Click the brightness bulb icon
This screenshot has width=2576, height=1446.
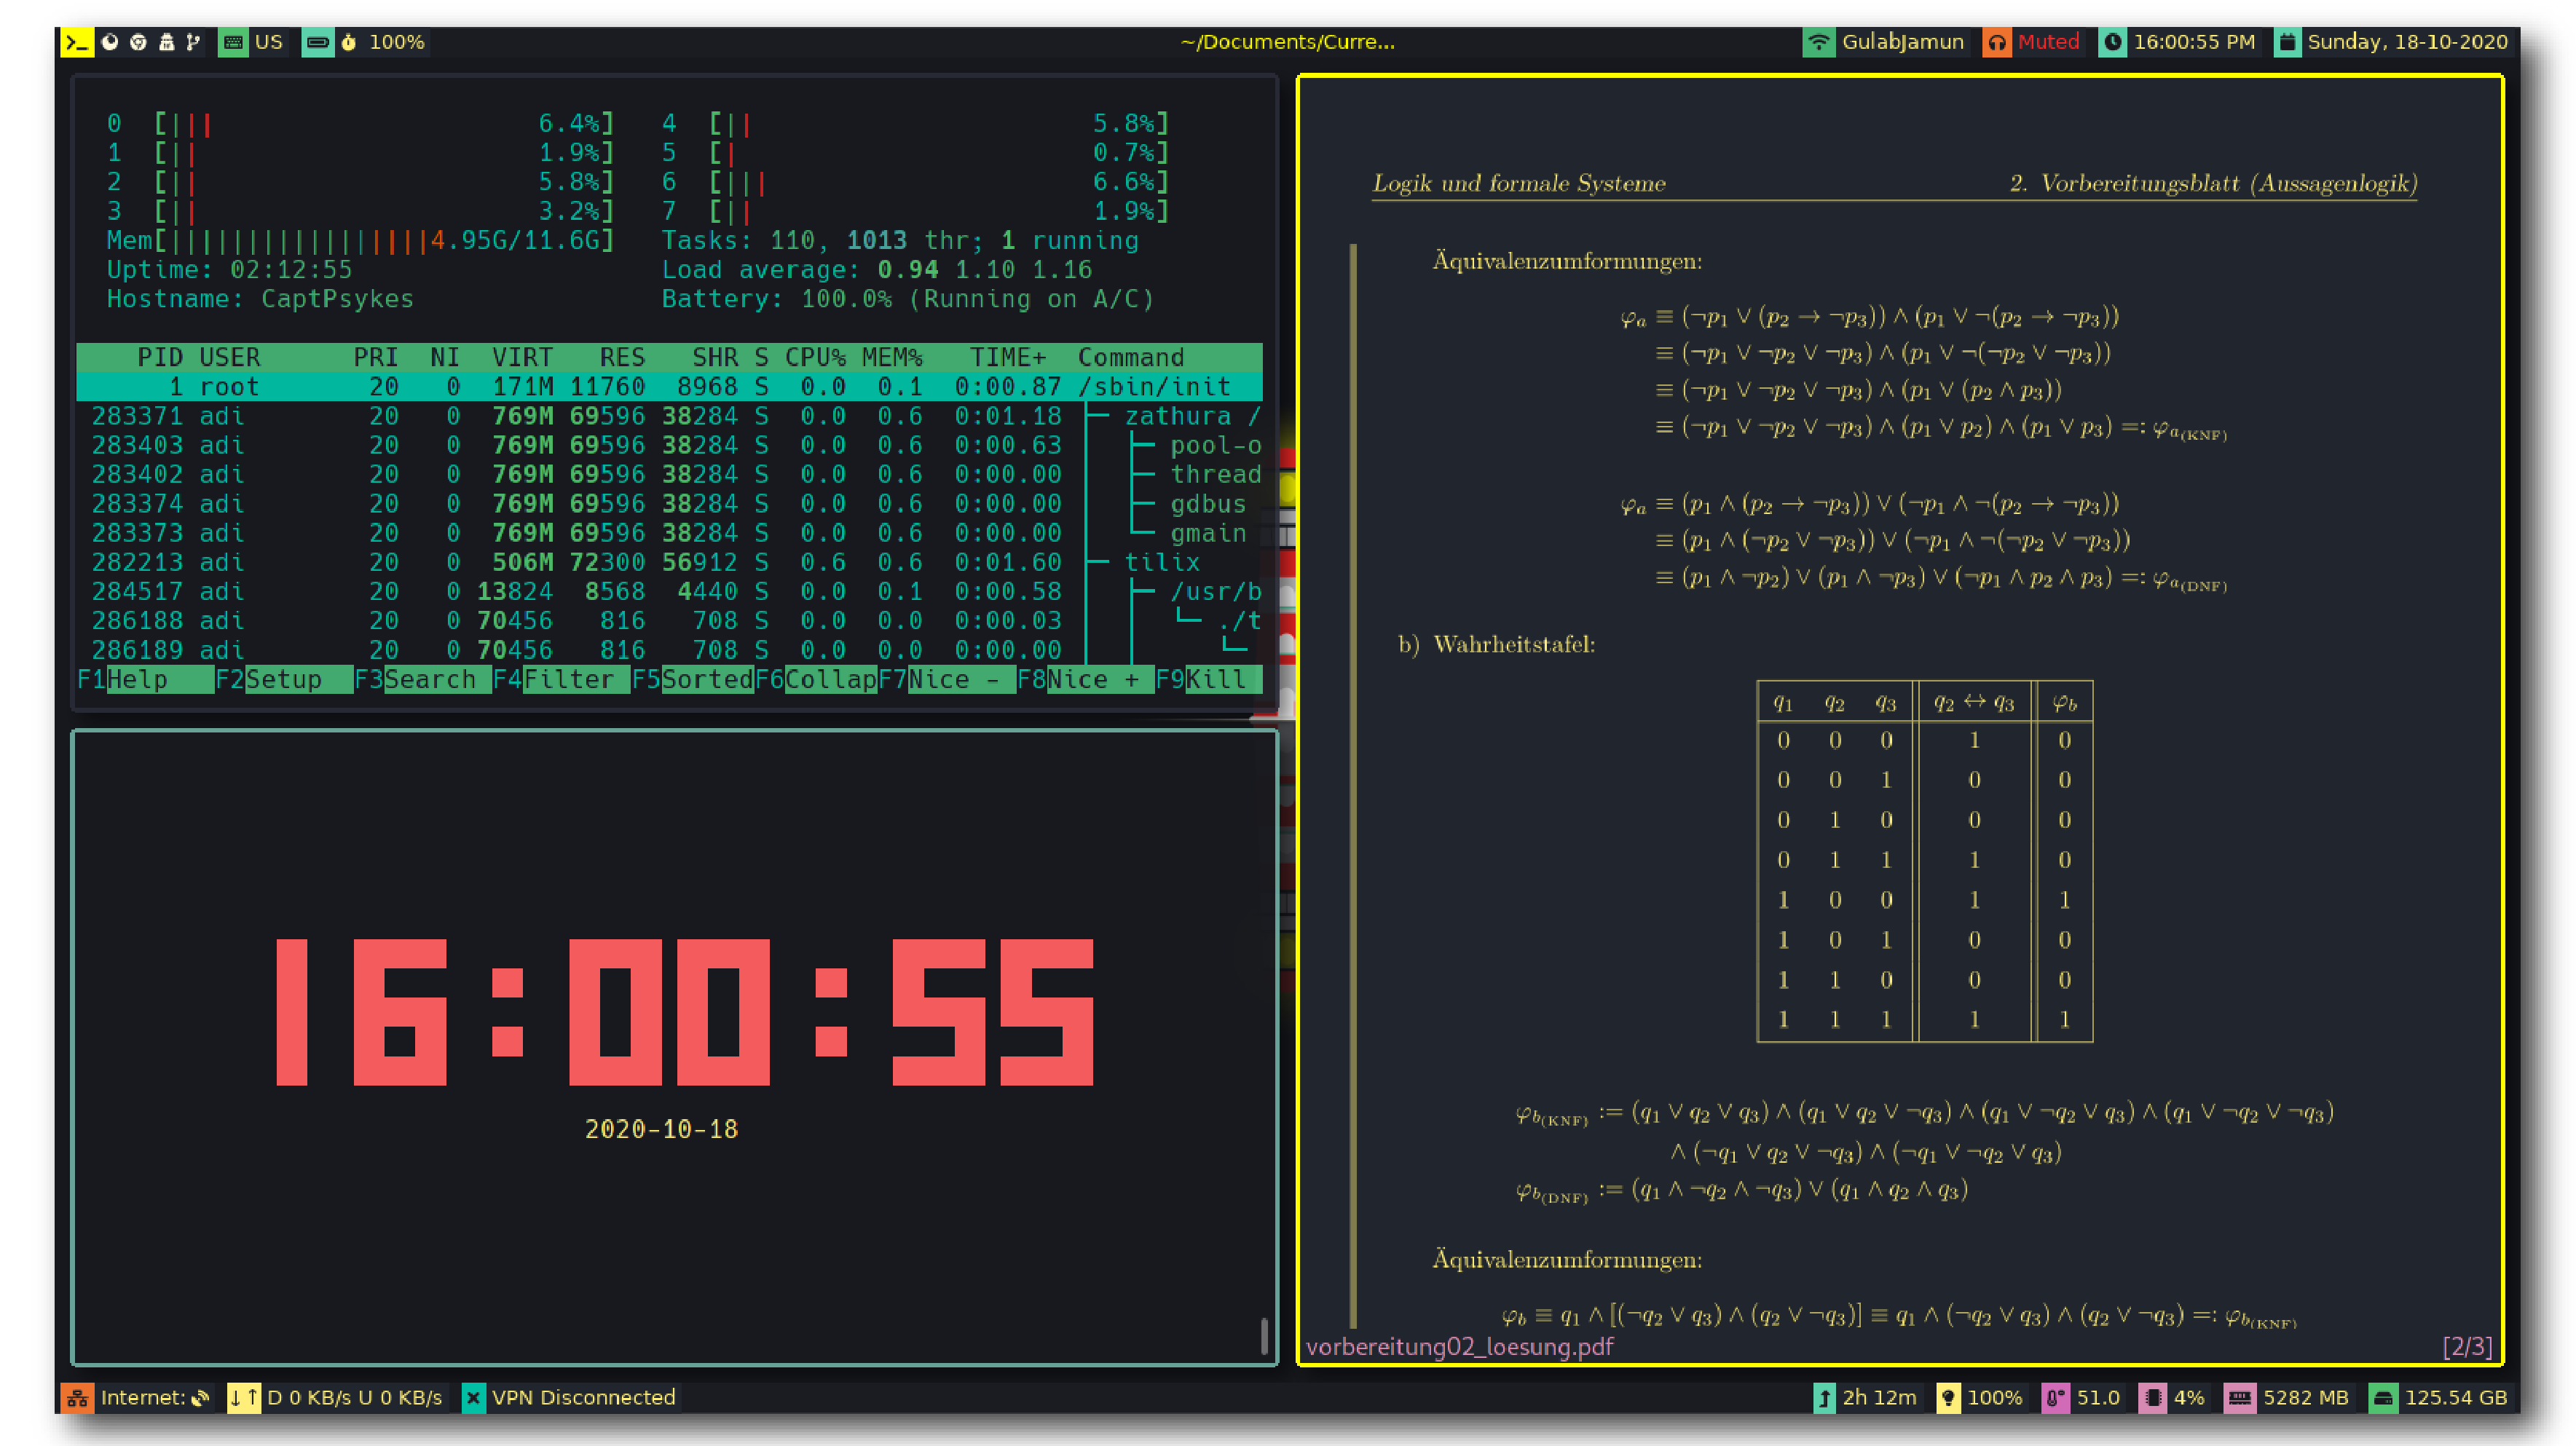tap(1948, 1397)
